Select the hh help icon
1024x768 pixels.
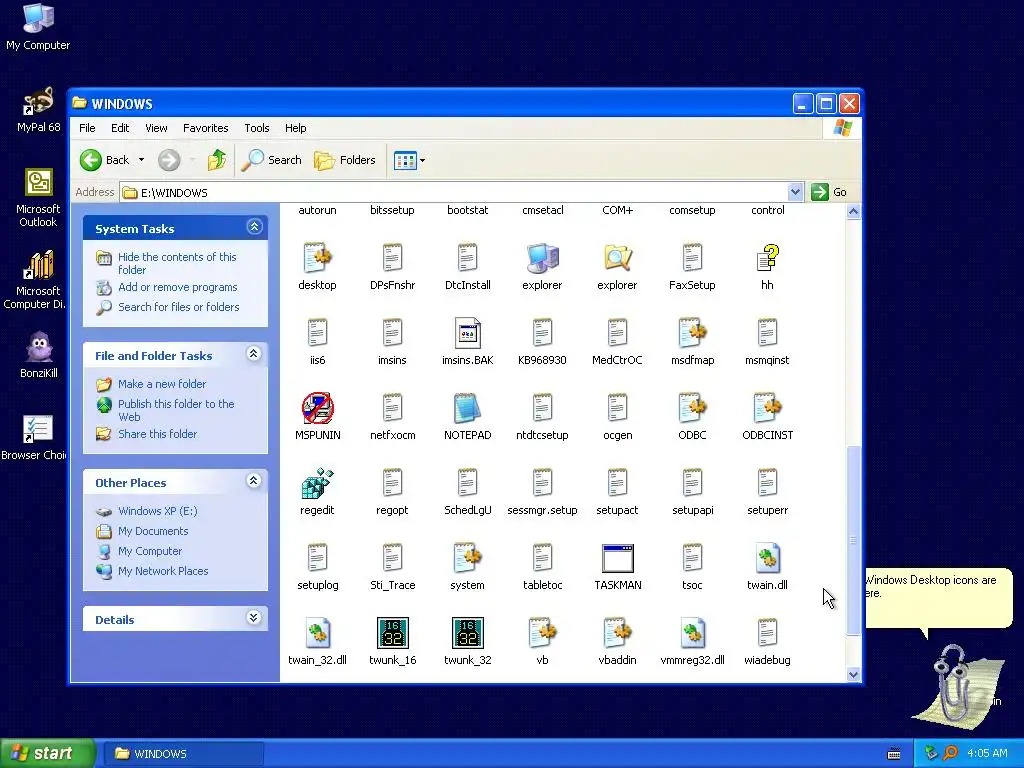coord(767,259)
